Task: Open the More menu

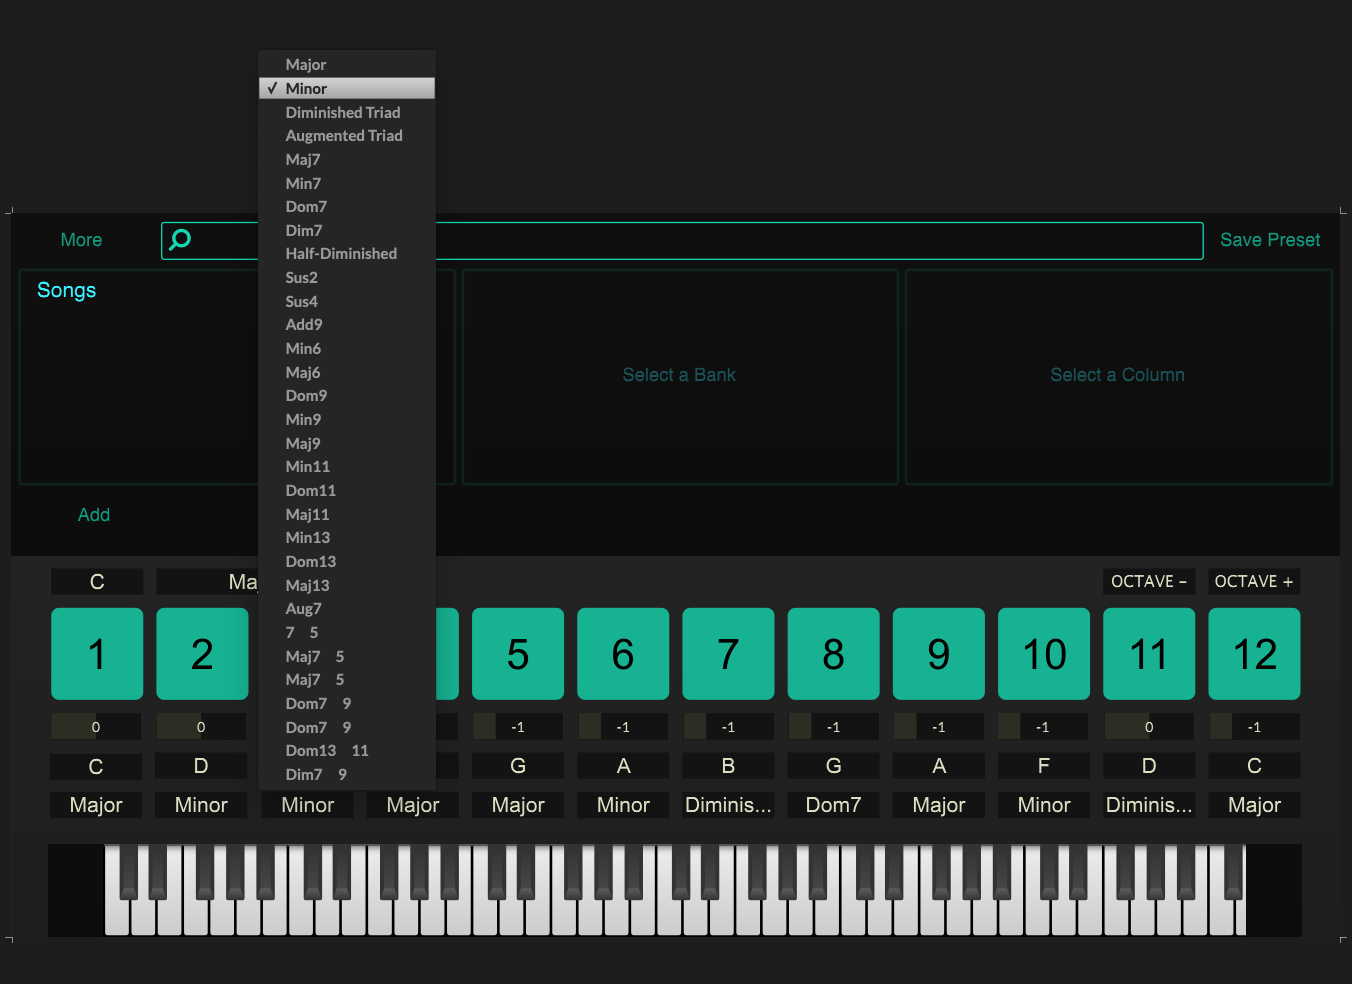Action: [81, 240]
